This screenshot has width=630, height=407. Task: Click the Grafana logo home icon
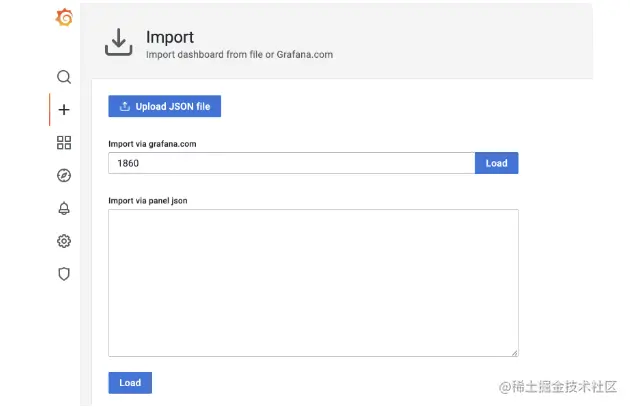click(64, 17)
